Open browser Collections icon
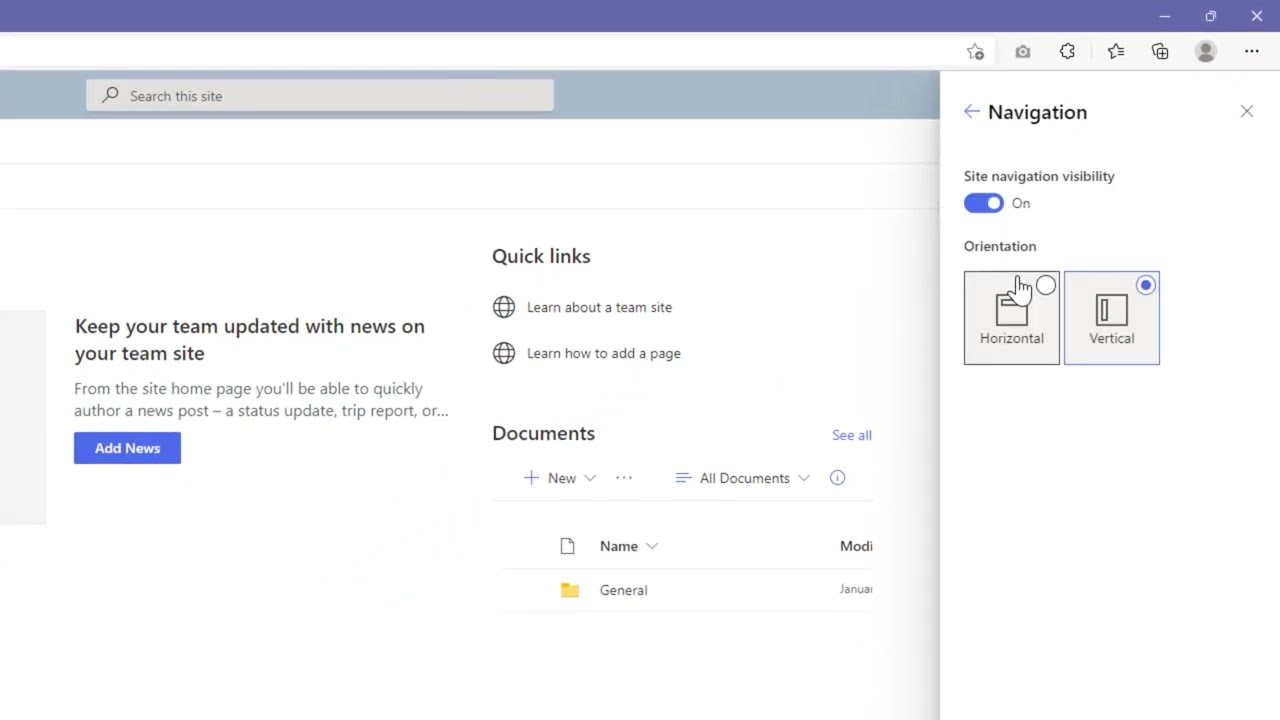Image resolution: width=1280 pixels, height=720 pixels. (1160, 52)
